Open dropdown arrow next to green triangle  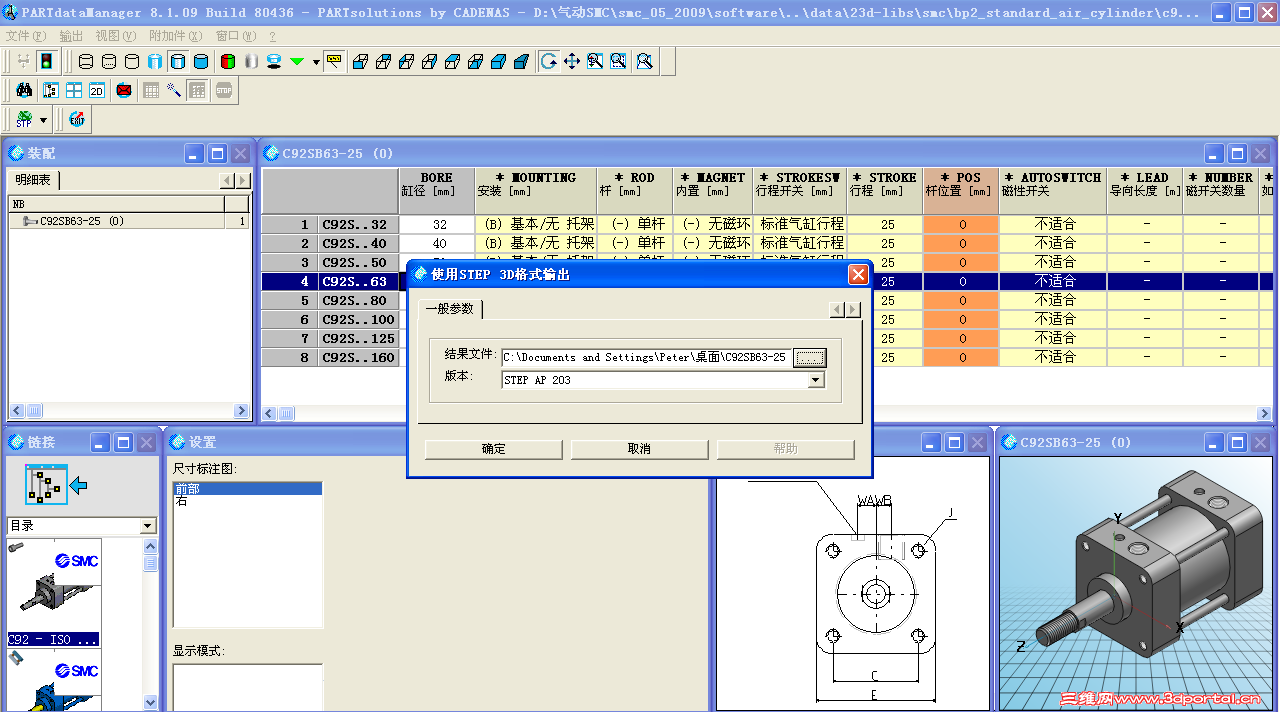click(315, 61)
